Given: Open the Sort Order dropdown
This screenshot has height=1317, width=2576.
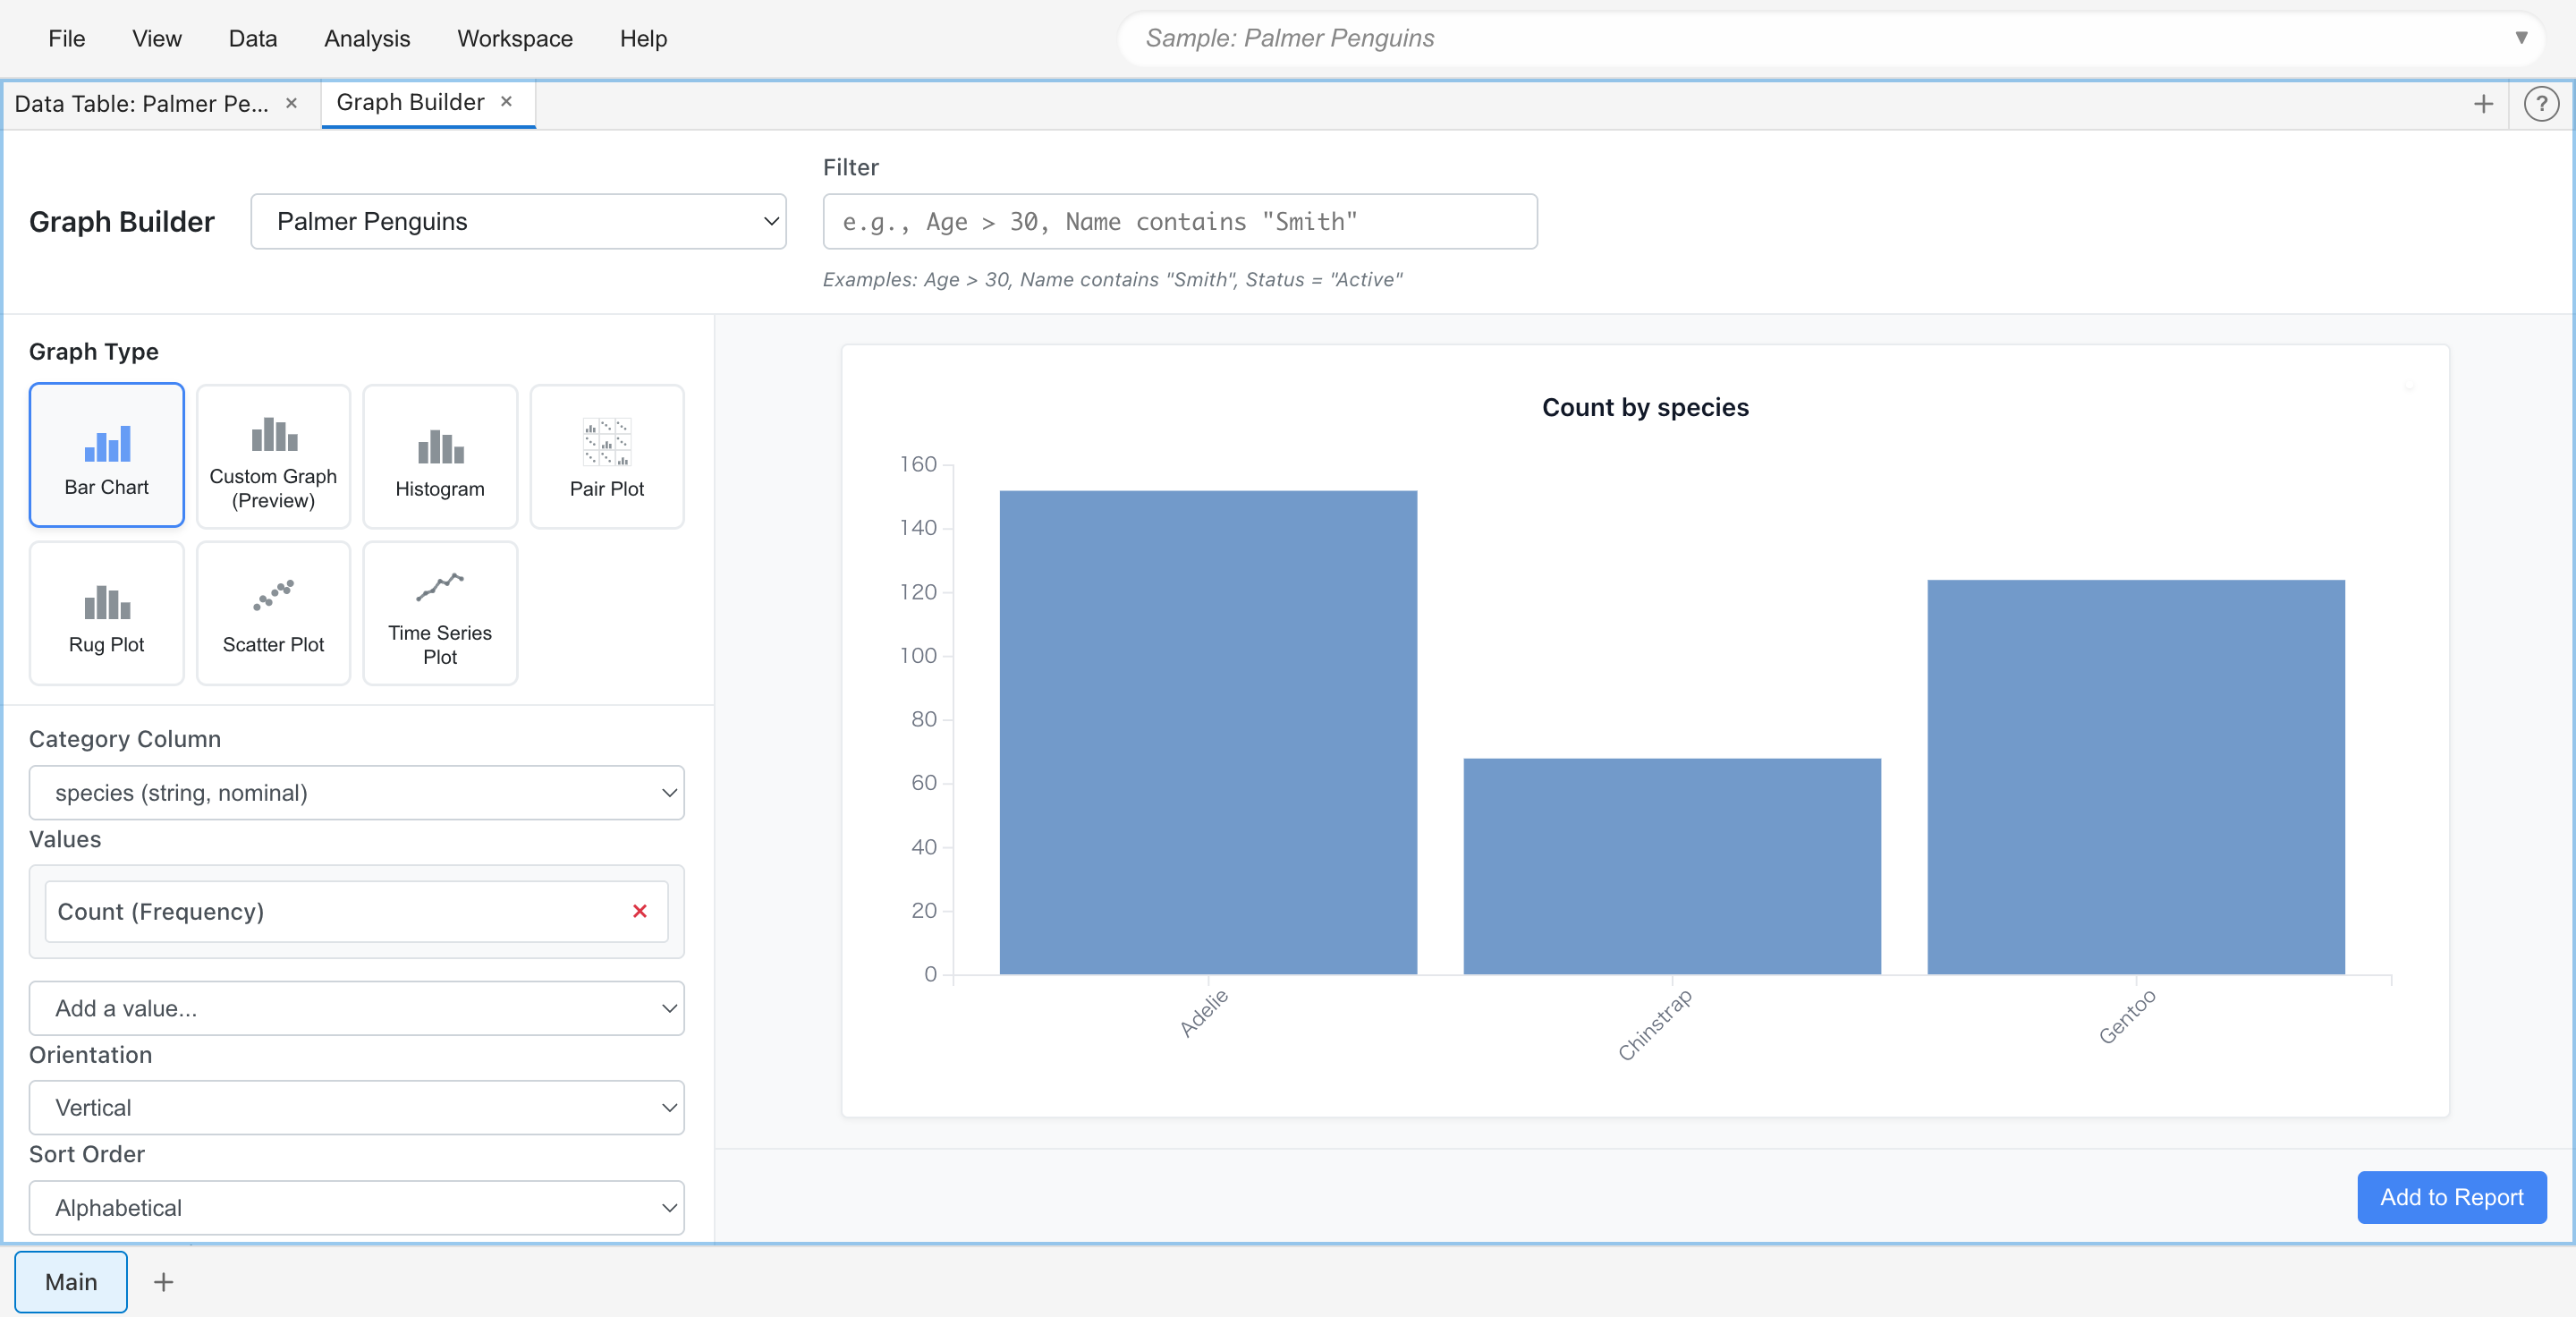Looking at the screenshot, I should 356,1208.
